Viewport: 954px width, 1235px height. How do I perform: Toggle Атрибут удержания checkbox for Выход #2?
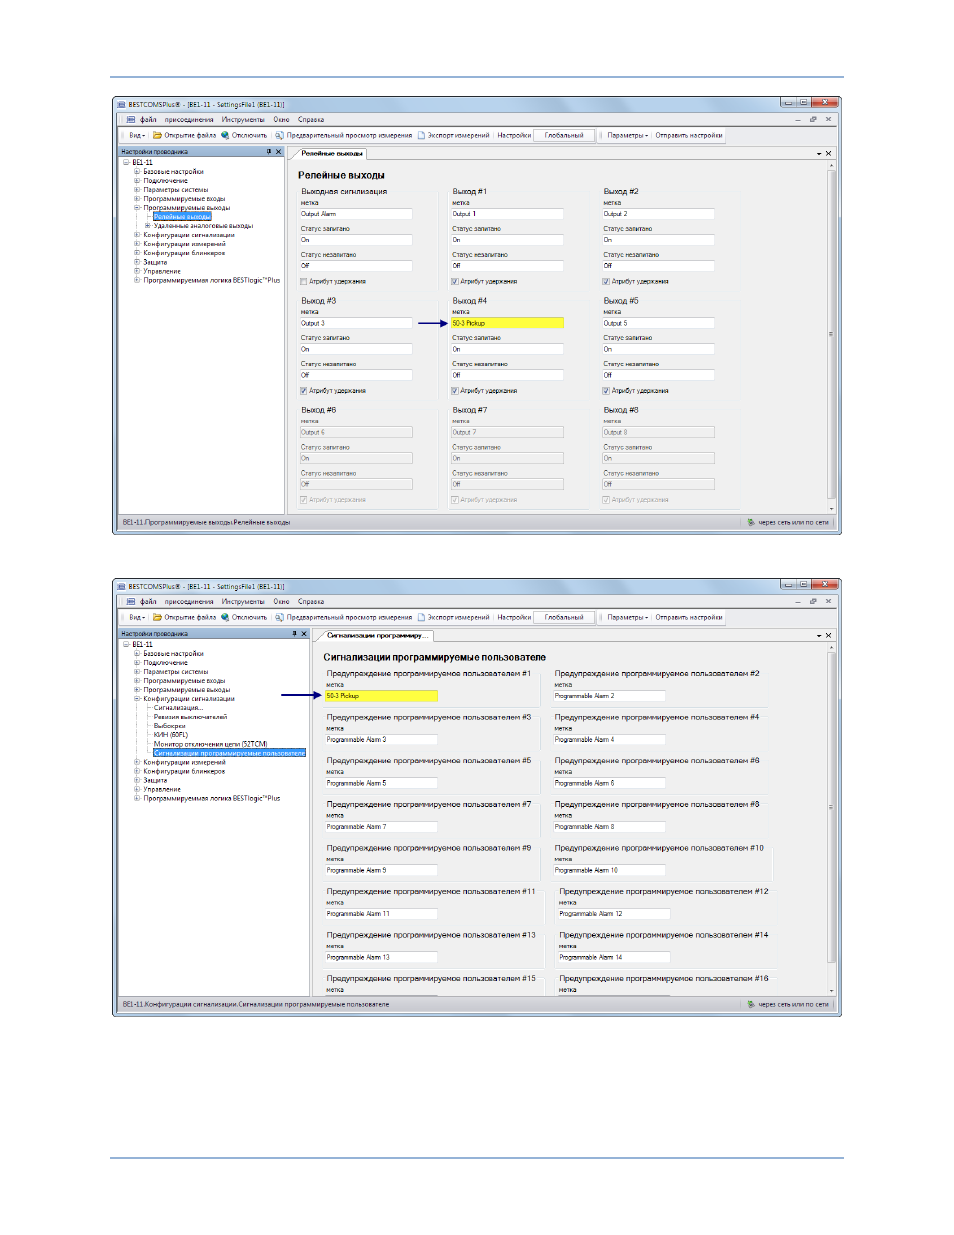pos(606,282)
